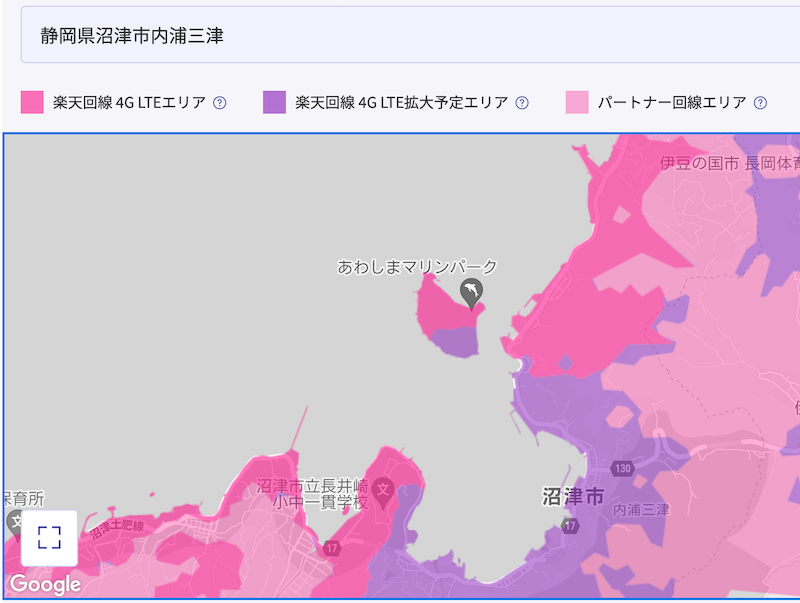
Task: Click the あわしまマリンパーク dolphin map pin
Action: point(471,293)
